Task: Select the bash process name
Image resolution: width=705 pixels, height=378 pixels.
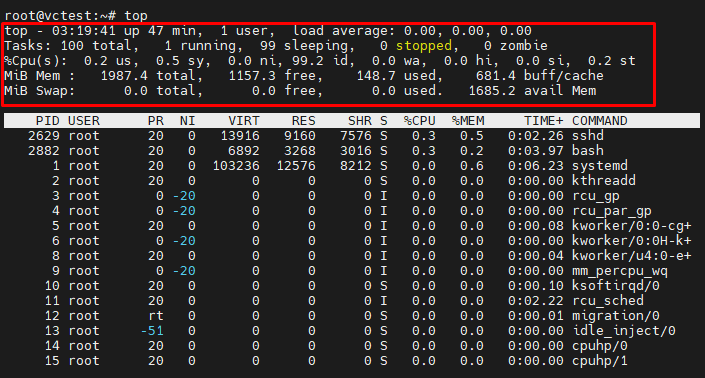Action: point(587,151)
